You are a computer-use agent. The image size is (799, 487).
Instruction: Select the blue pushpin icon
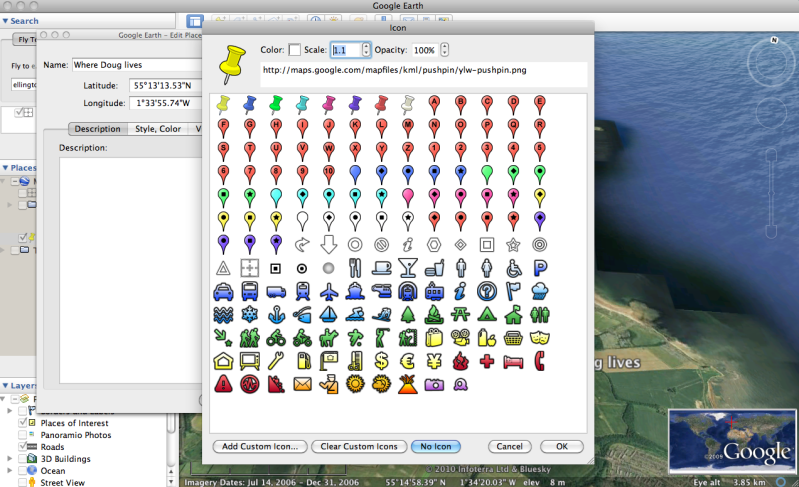[249, 103]
